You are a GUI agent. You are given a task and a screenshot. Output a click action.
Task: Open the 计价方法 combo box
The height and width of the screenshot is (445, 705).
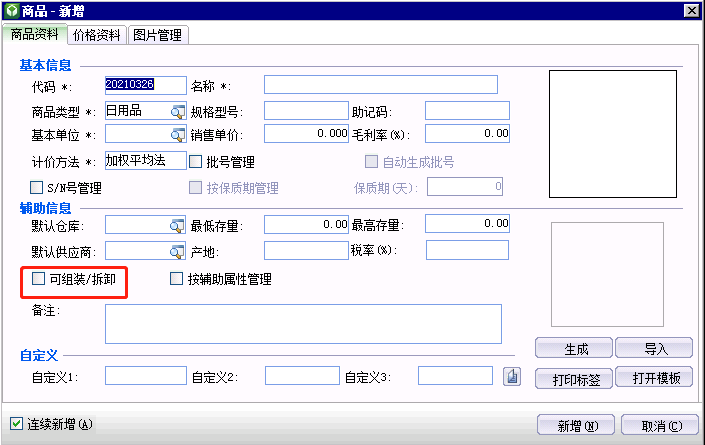[146, 160]
